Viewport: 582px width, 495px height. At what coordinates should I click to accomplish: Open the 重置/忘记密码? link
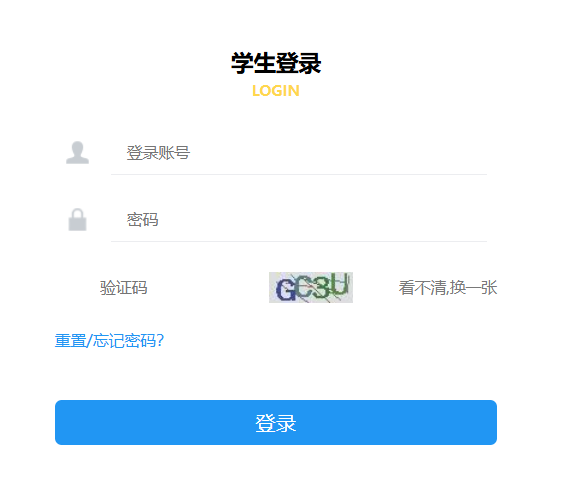[x=109, y=341]
